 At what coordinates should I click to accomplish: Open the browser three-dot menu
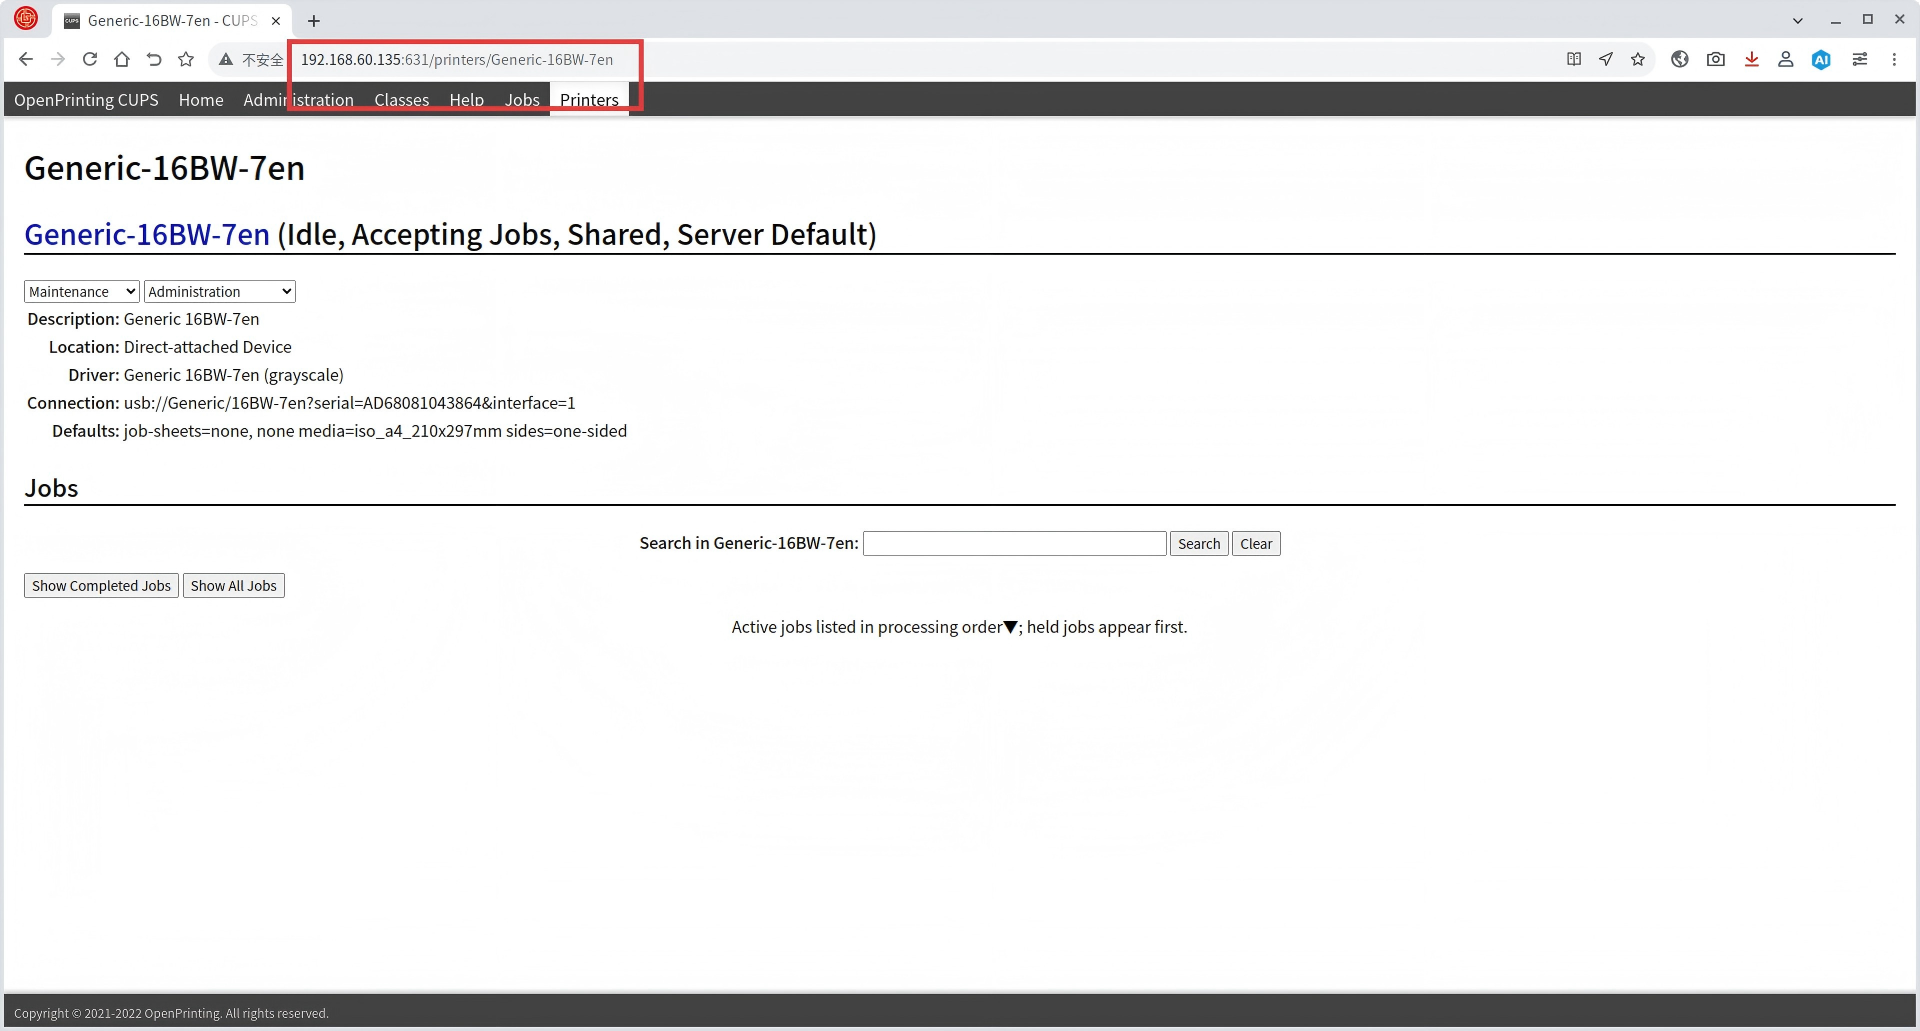[x=1894, y=59]
